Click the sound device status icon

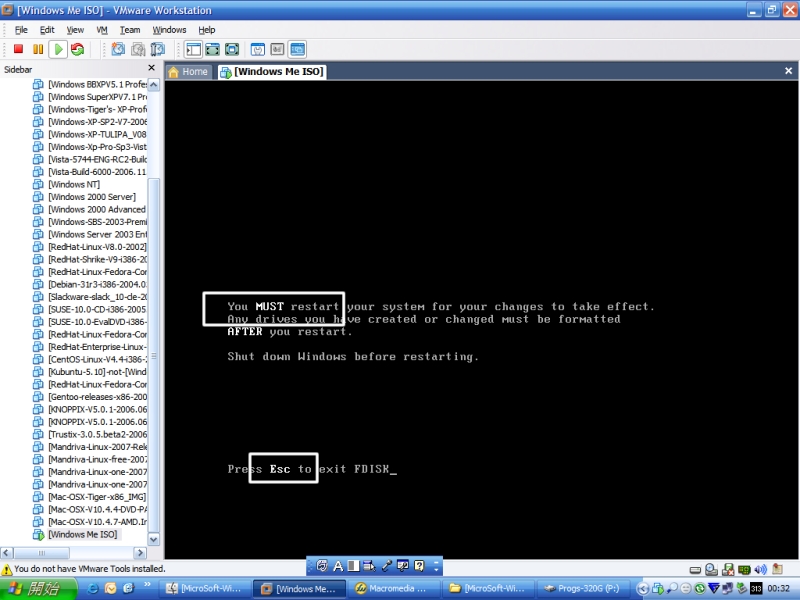[761, 569]
